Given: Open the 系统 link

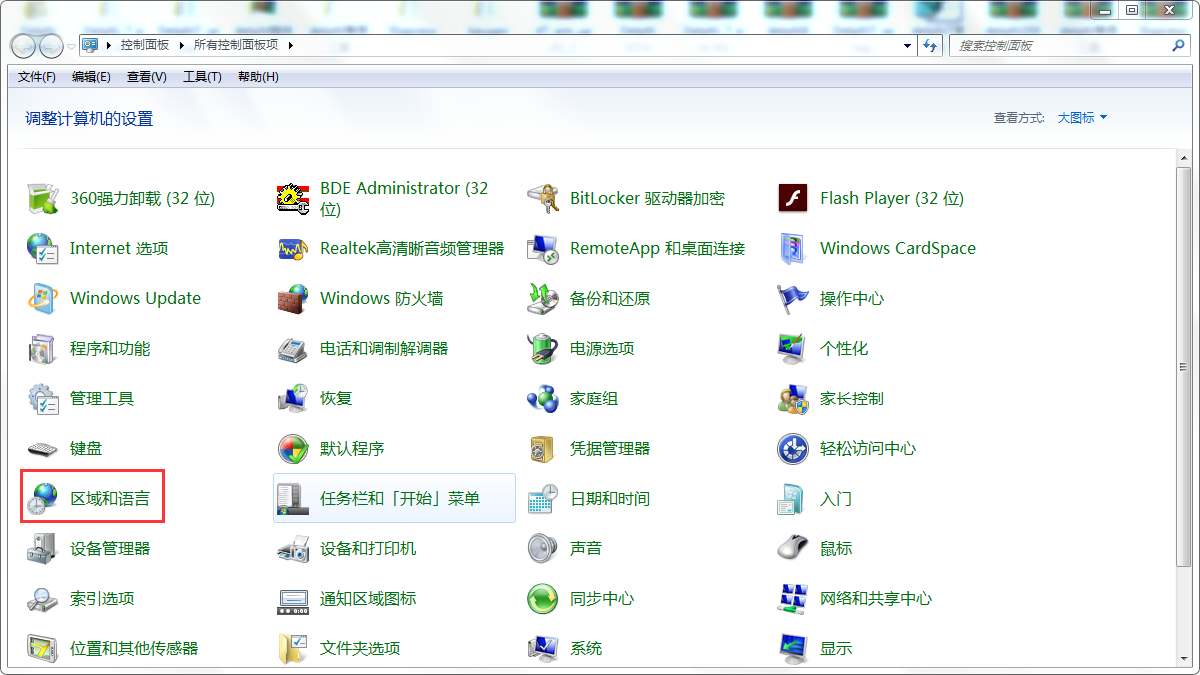Looking at the screenshot, I should [586, 648].
